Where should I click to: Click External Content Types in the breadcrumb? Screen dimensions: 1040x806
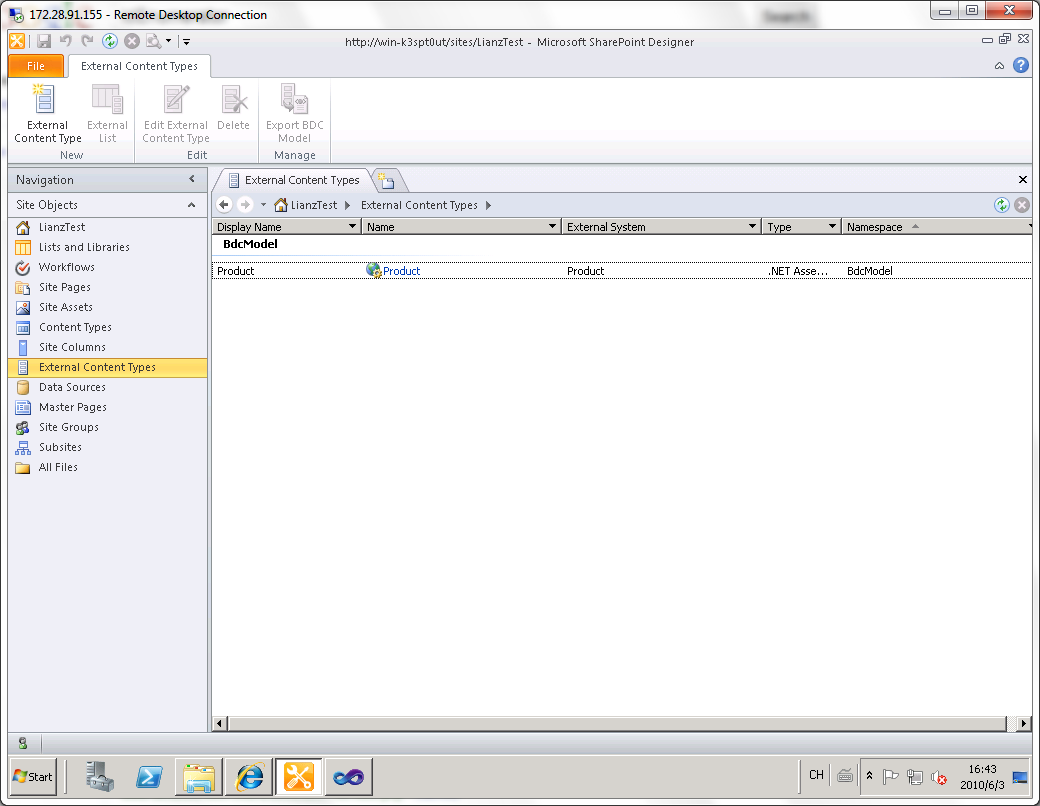[x=419, y=205]
